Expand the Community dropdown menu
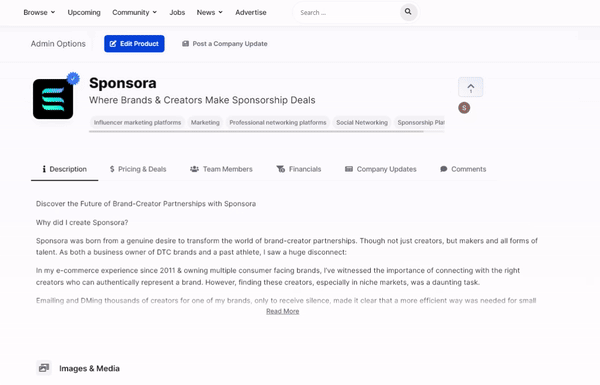 point(134,12)
